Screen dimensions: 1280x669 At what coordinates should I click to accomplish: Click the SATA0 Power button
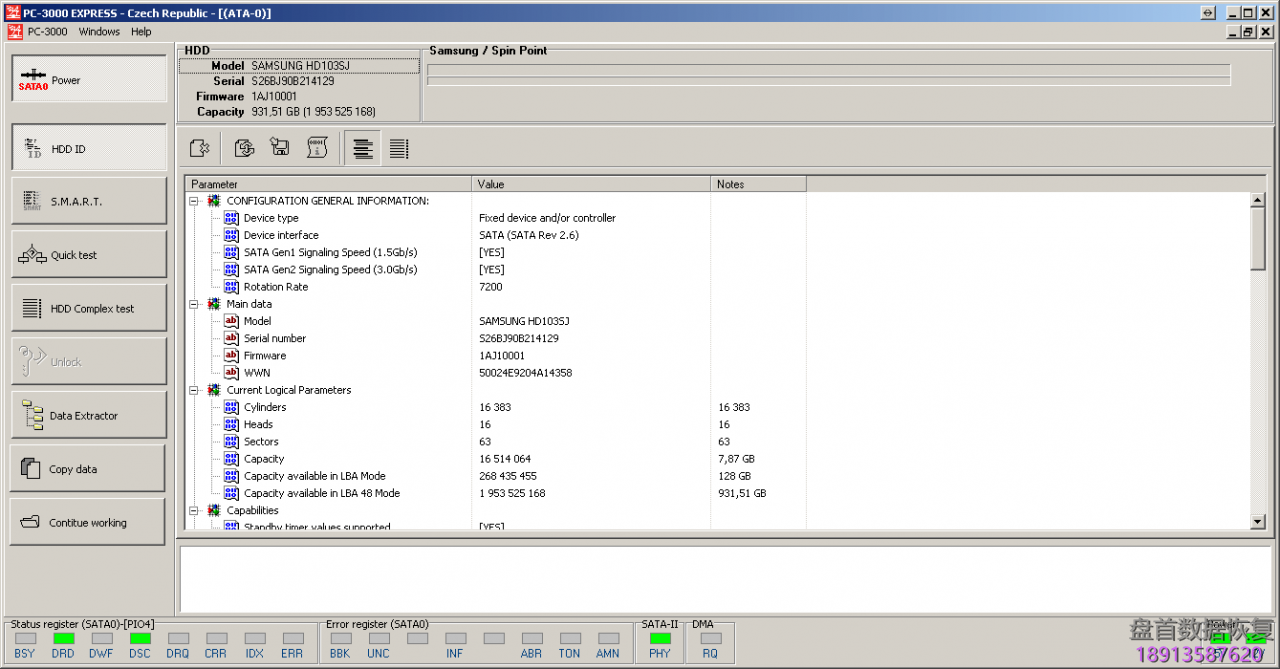click(89, 80)
